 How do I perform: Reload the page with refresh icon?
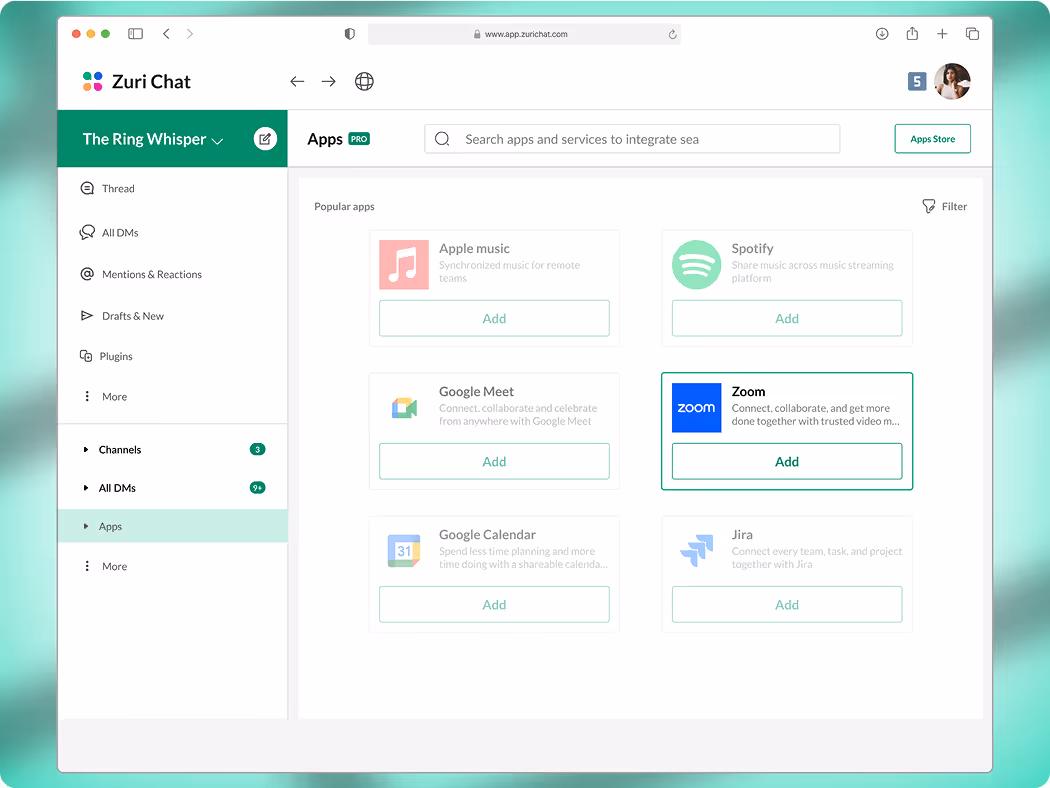point(672,34)
